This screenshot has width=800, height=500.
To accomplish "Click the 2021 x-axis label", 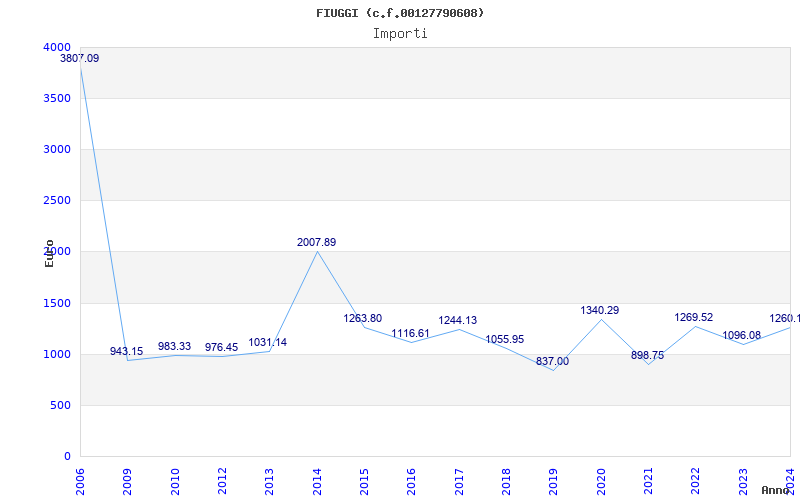I will (x=648, y=481).
